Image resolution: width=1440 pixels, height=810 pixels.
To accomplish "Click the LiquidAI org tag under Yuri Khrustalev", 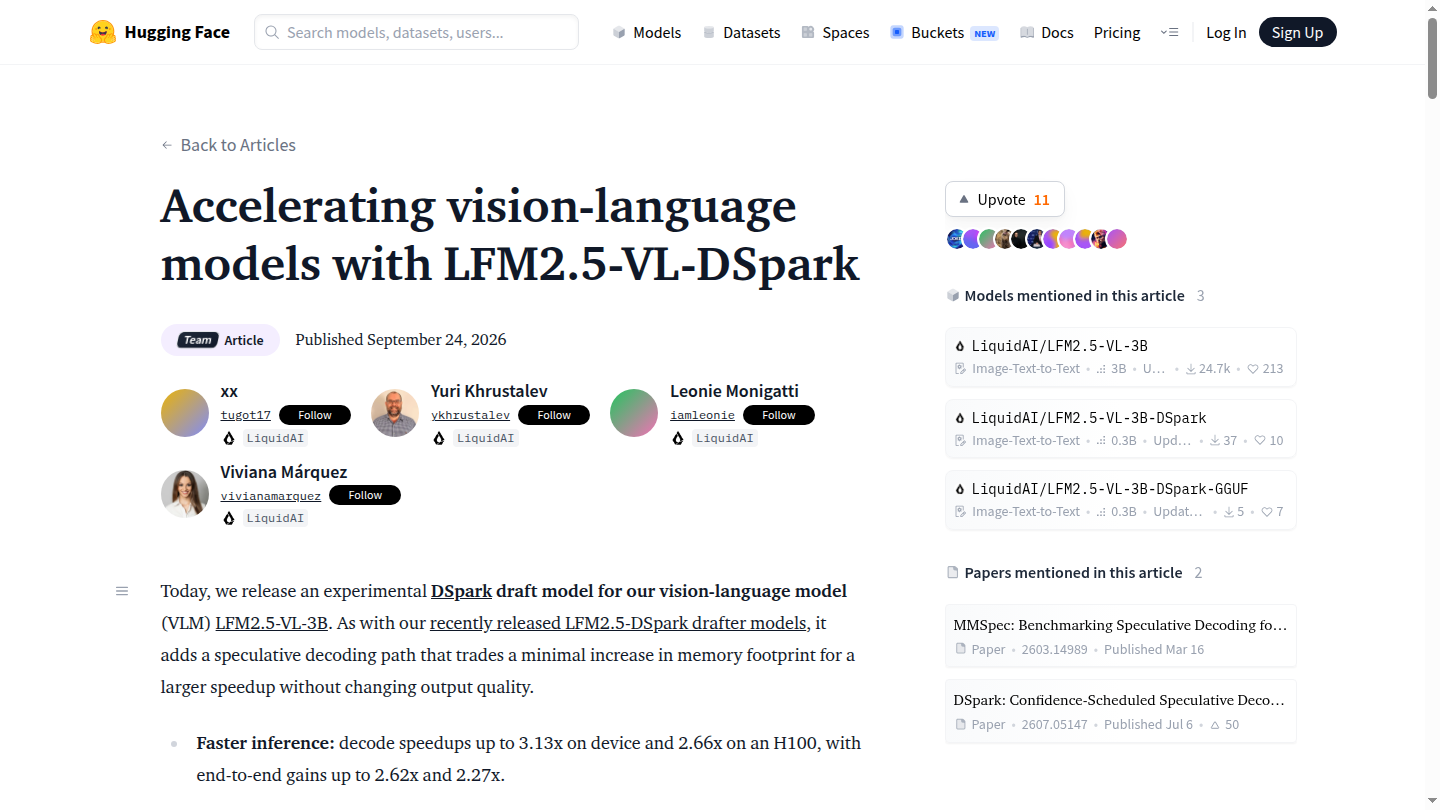I will click(x=485, y=438).
